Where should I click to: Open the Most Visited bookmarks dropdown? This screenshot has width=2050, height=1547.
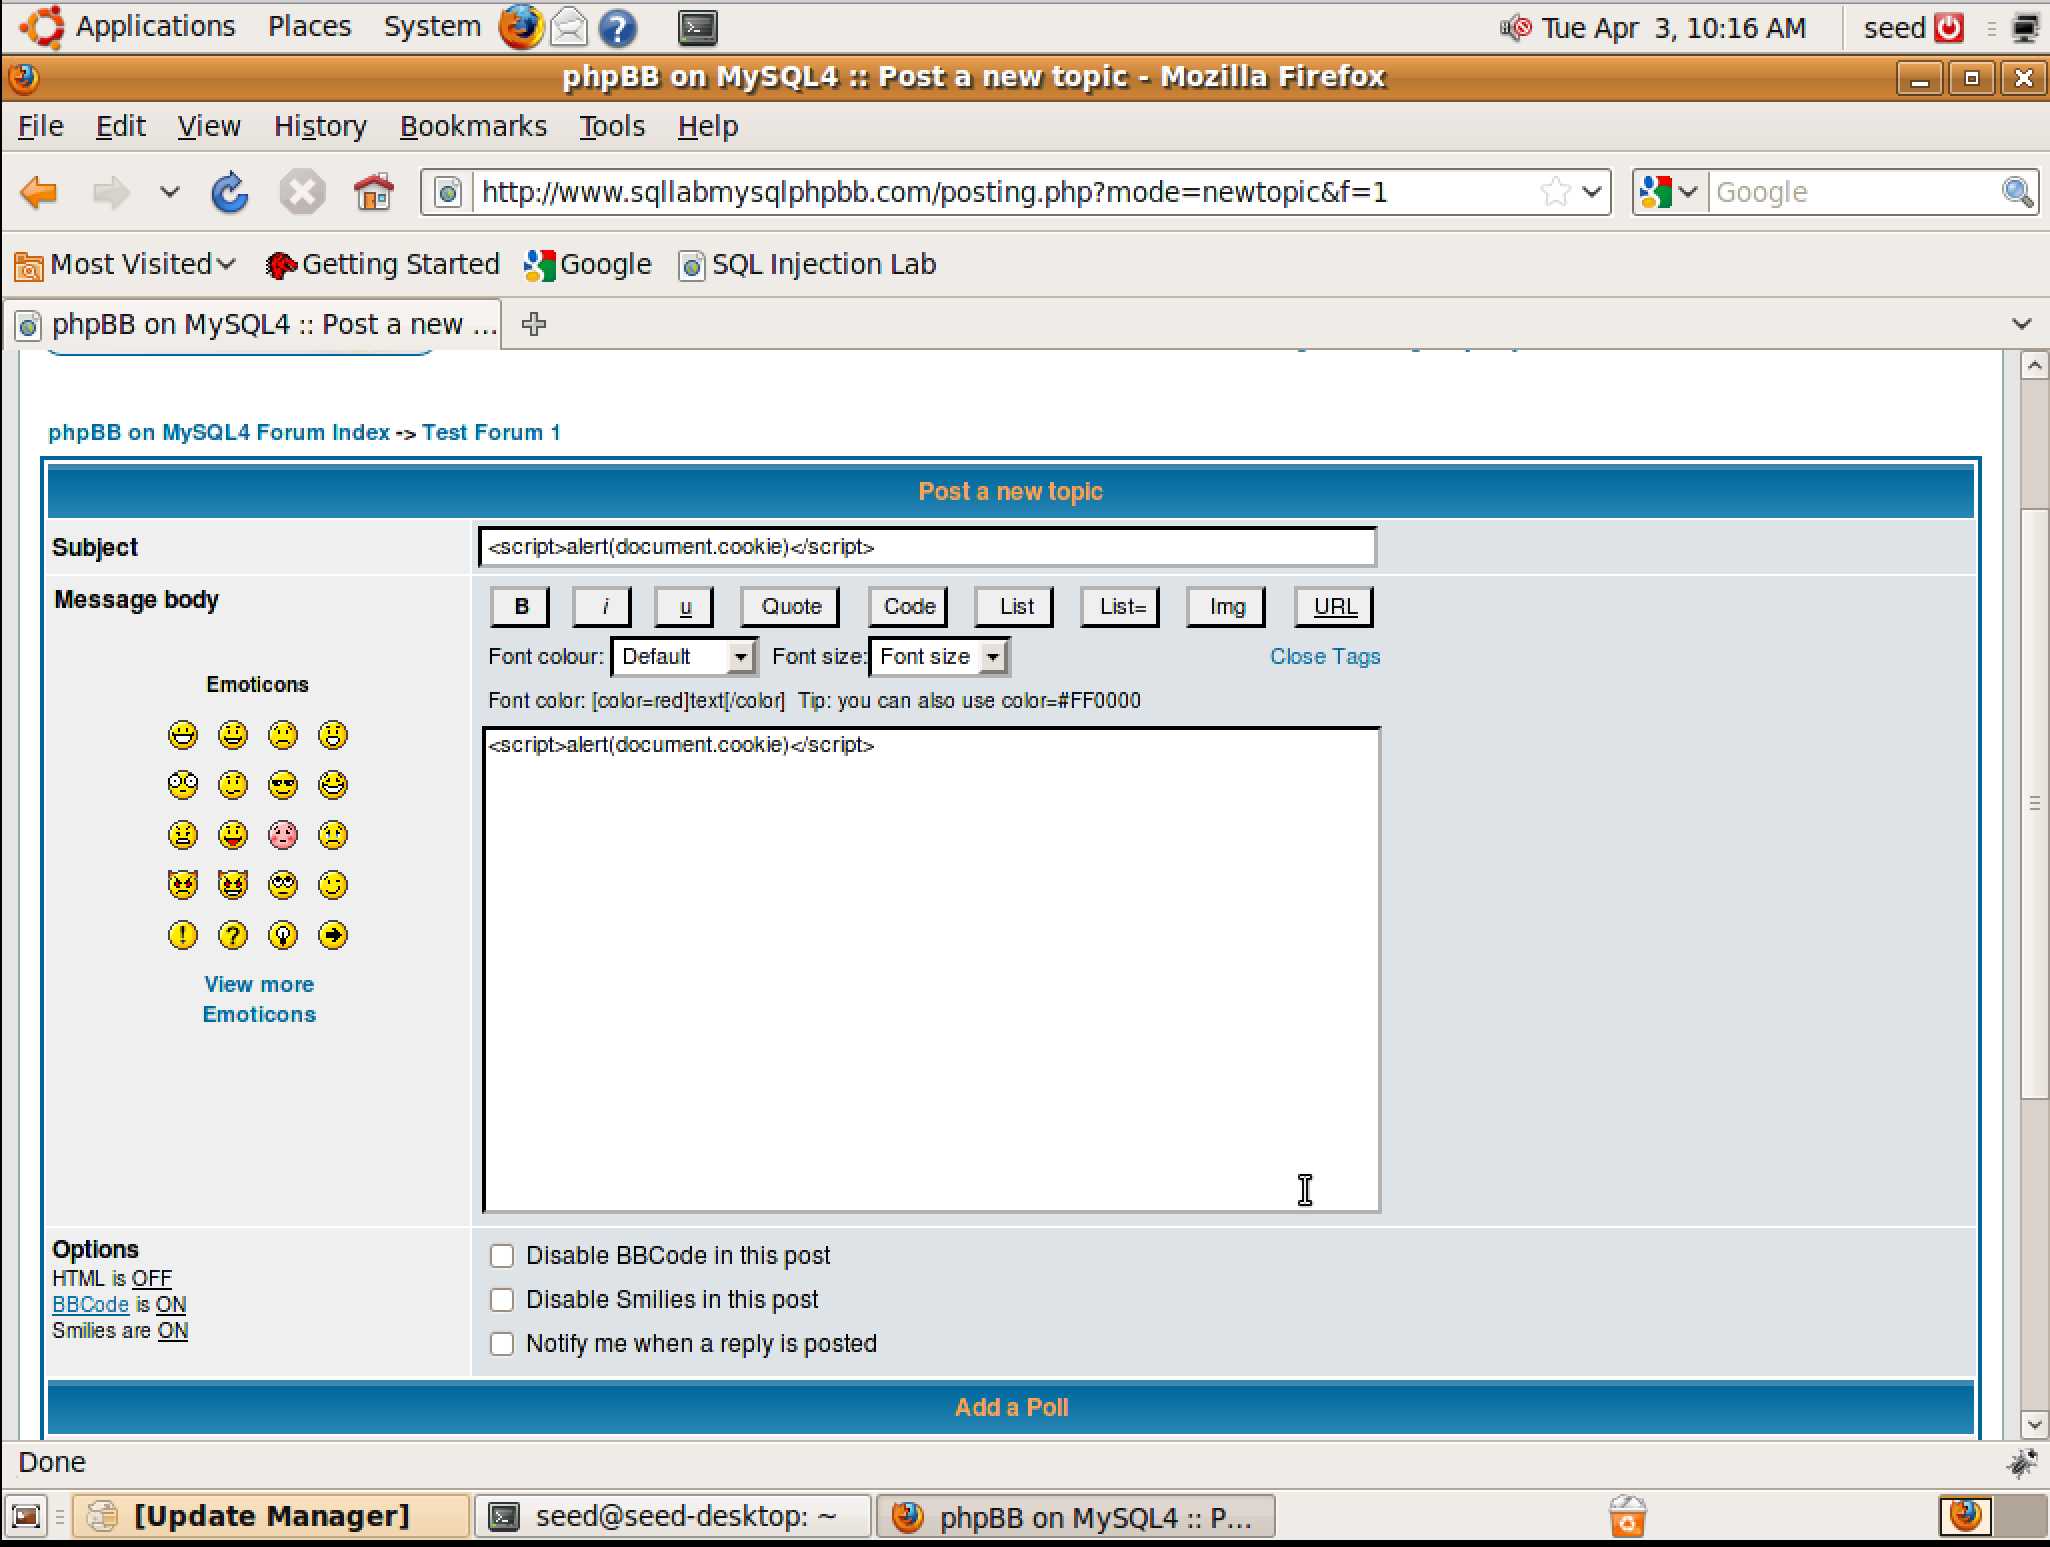(126, 264)
